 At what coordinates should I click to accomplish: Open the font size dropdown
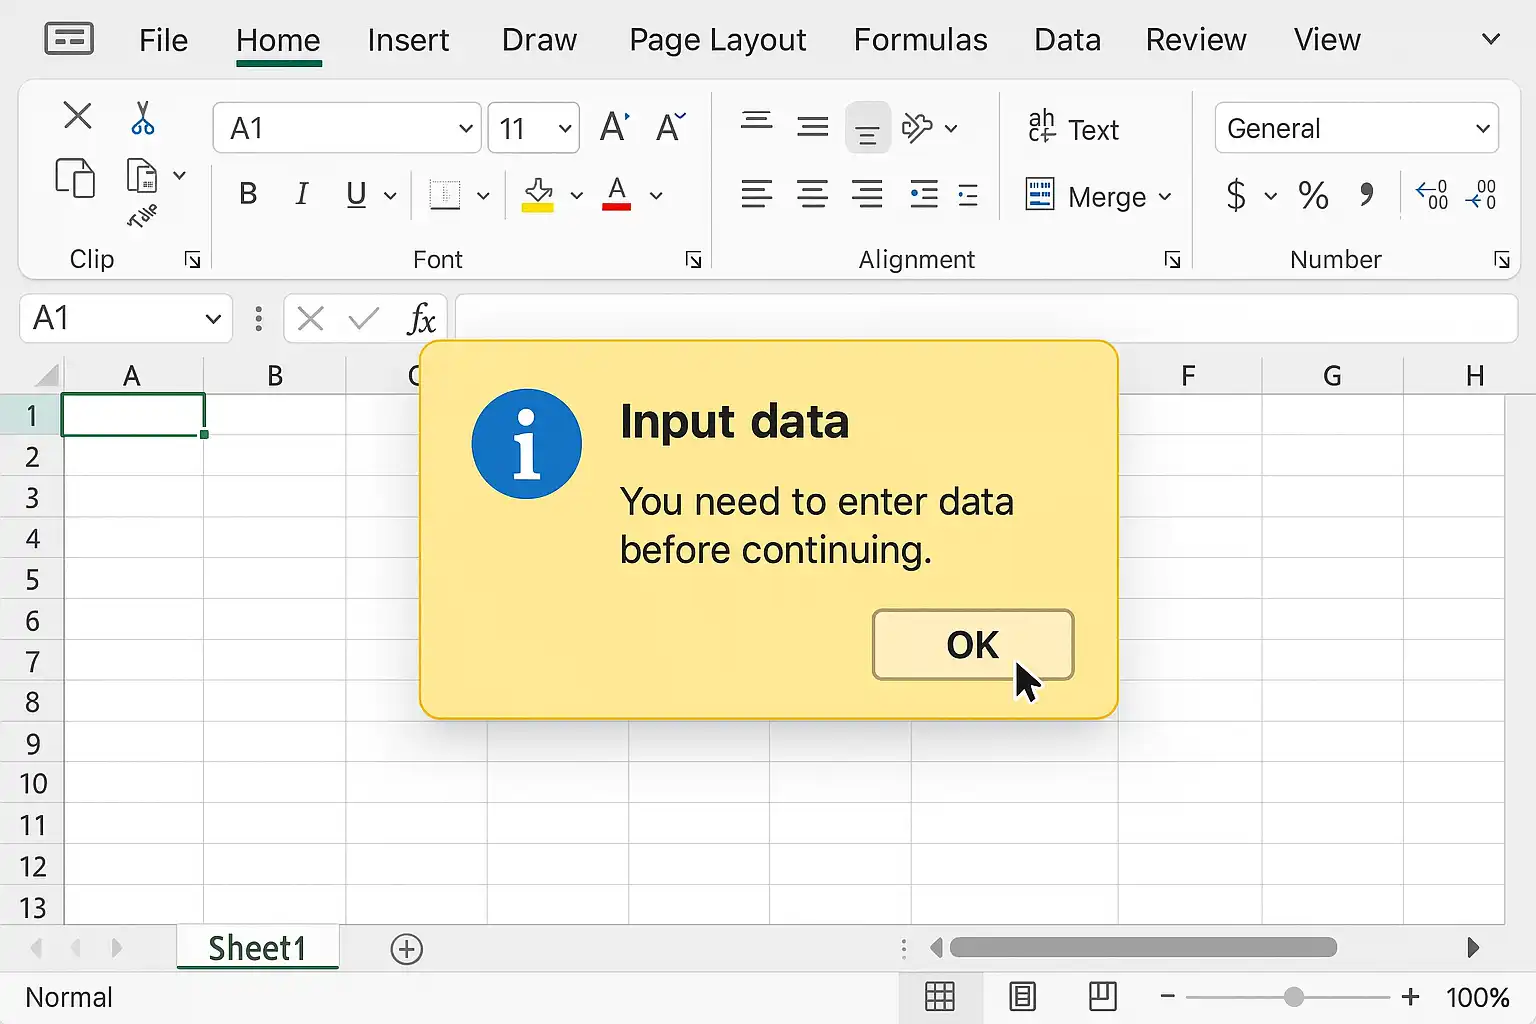[x=565, y=129]
